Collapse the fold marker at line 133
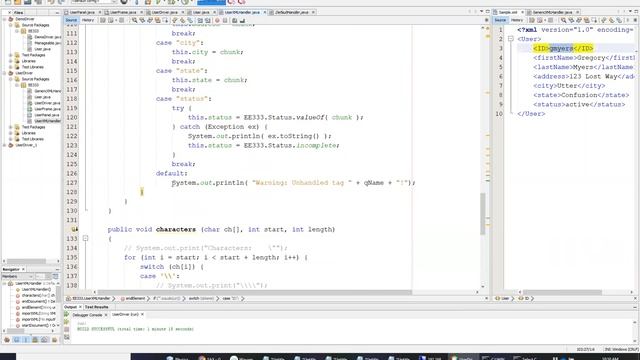640x360 pixels. [85, 238]
